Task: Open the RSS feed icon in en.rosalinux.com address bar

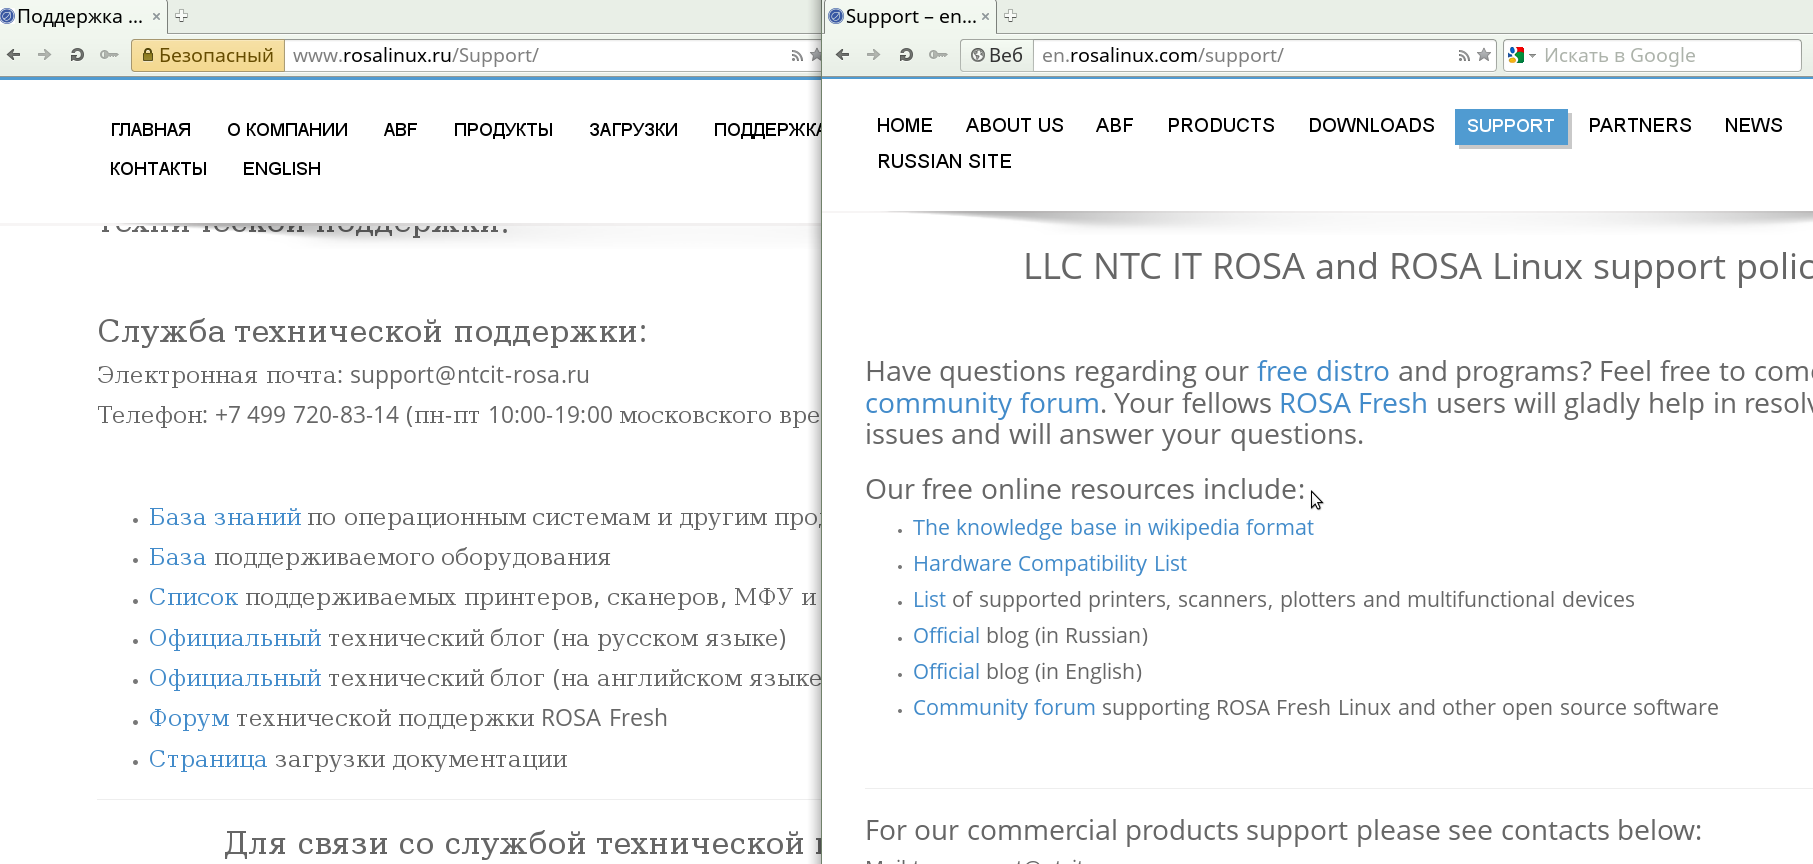Action: [x=1464, y=56]
